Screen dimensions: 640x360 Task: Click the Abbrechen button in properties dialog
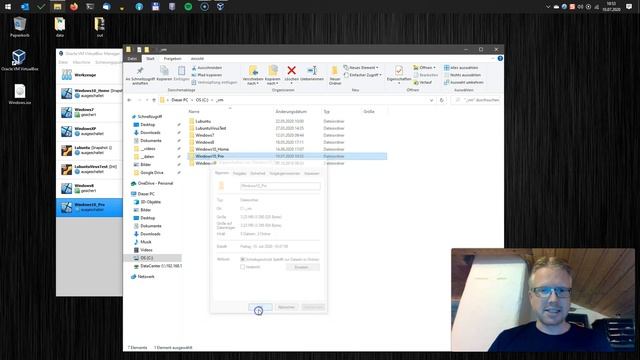(x=286, y=307)
